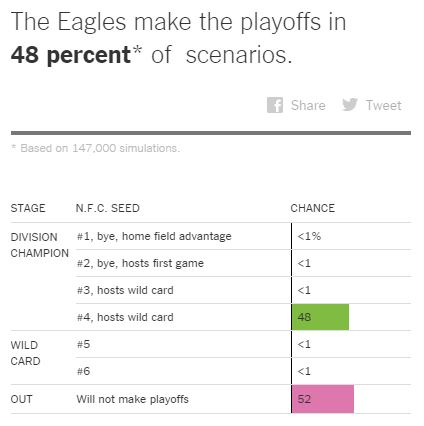This screenshot has height=426, width=424.
Task: Click the Twitter bird icon
Action: (350, 105)
